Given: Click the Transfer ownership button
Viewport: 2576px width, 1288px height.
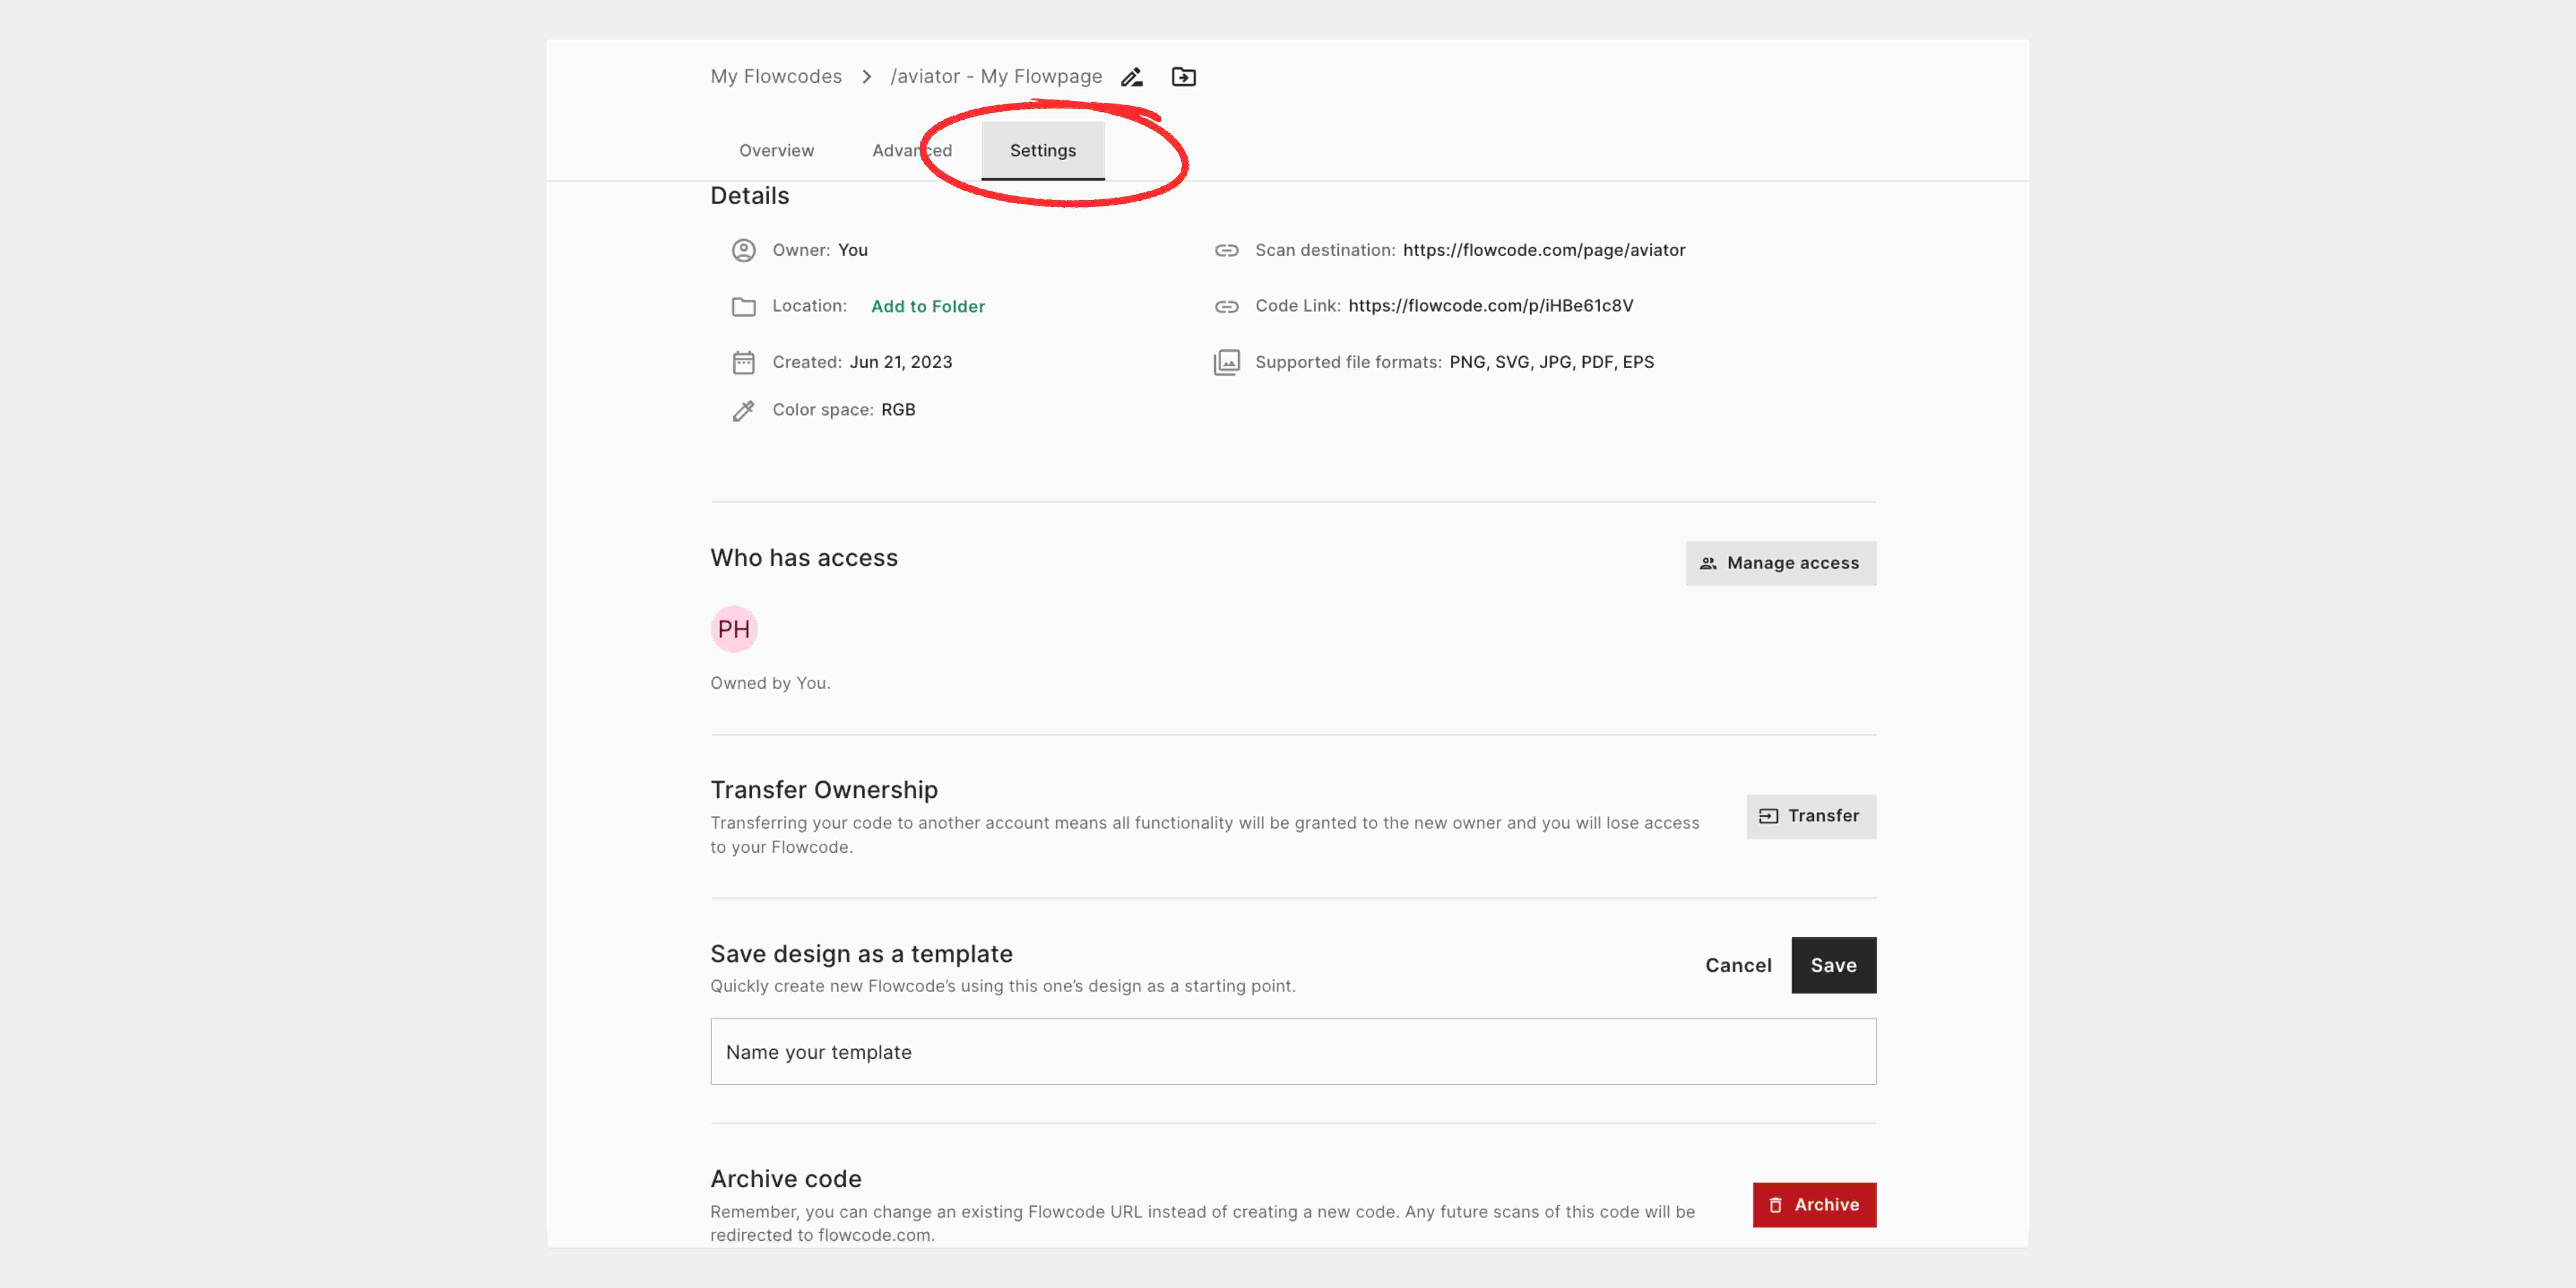Looking at the screenshot, I should tap(1811, 816).
